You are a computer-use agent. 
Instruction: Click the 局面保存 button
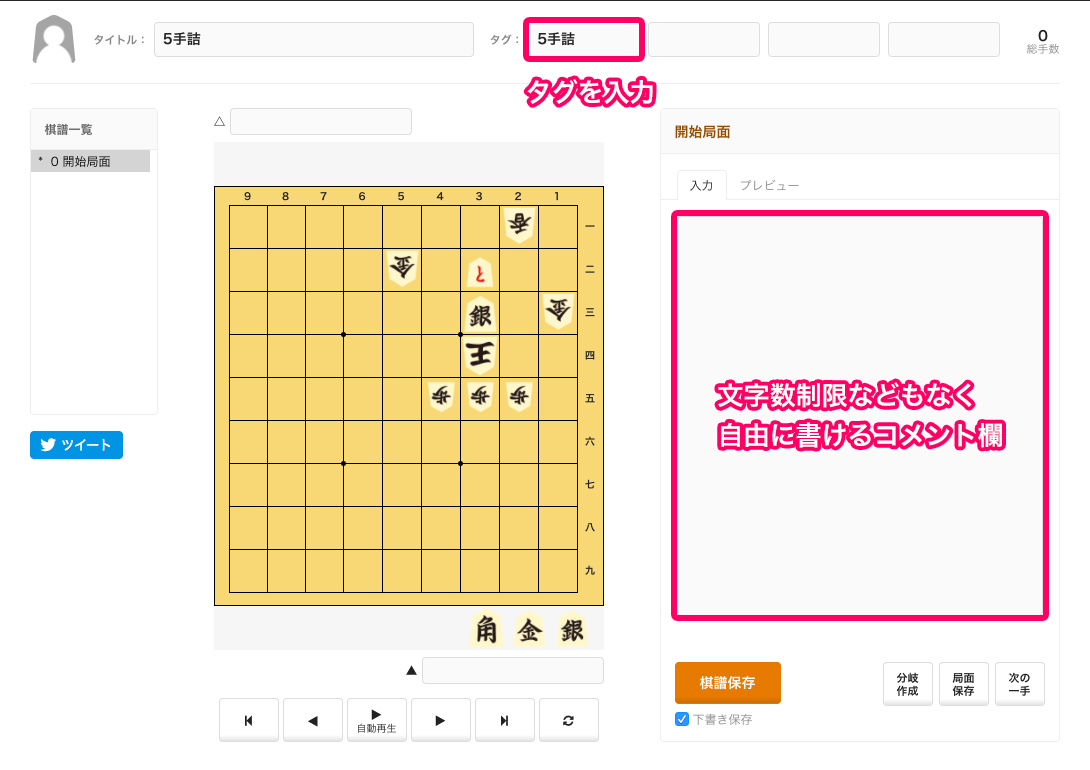coord(963,684)
